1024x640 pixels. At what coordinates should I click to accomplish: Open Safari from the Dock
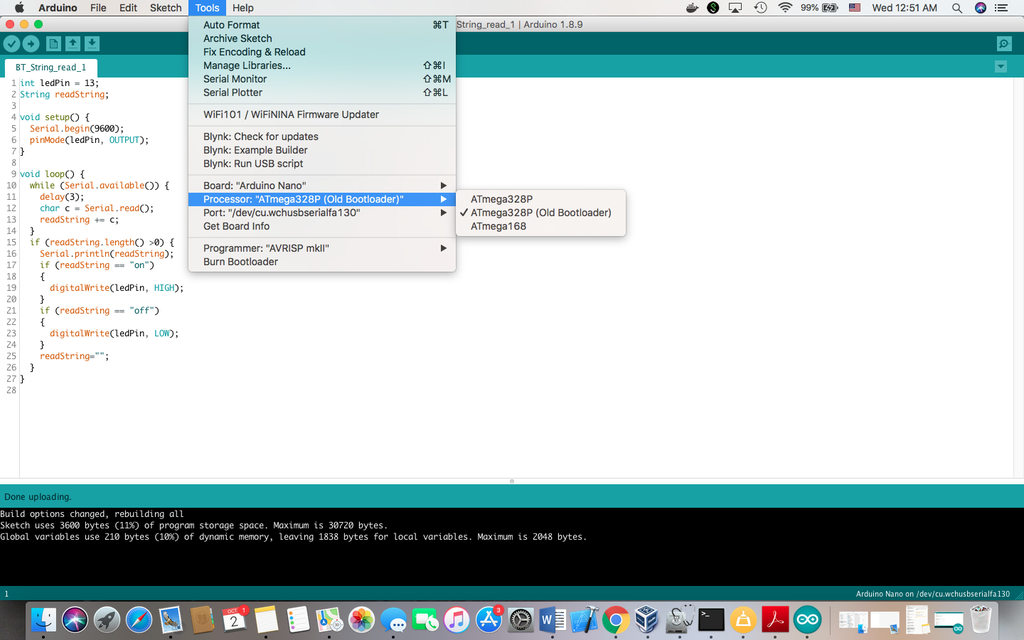(138, 619)
